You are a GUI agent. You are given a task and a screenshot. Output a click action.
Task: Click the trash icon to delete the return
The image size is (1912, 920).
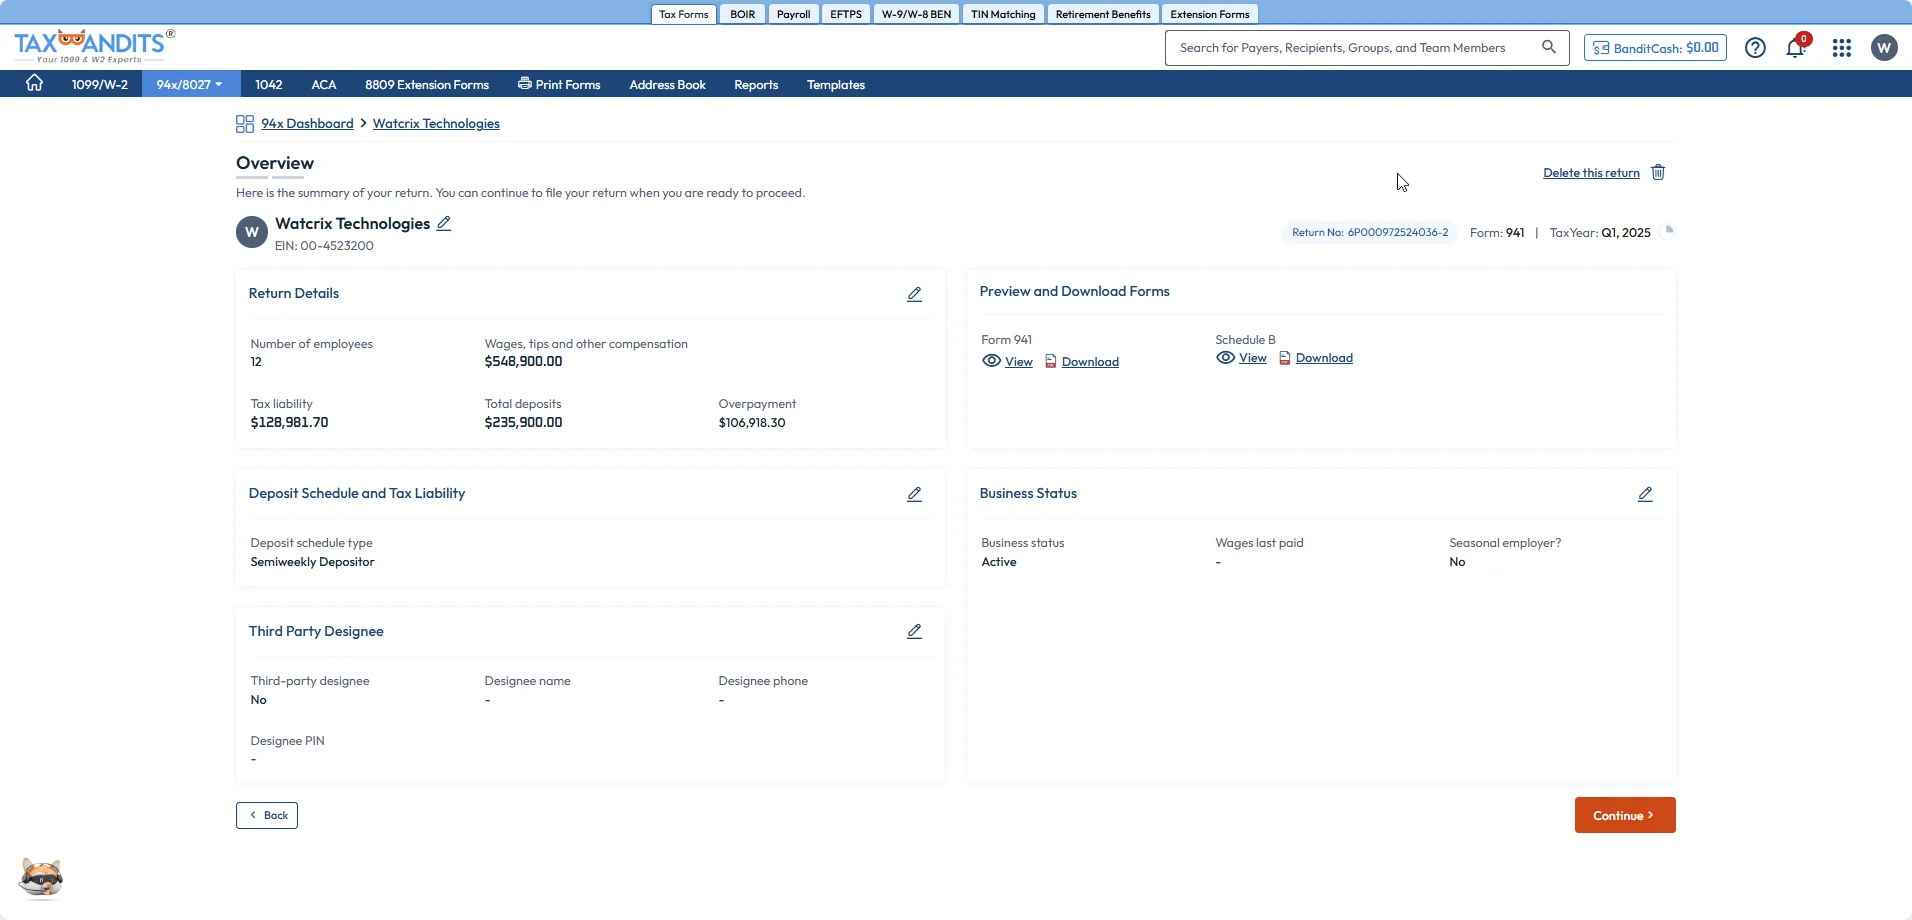point(1658,172)
